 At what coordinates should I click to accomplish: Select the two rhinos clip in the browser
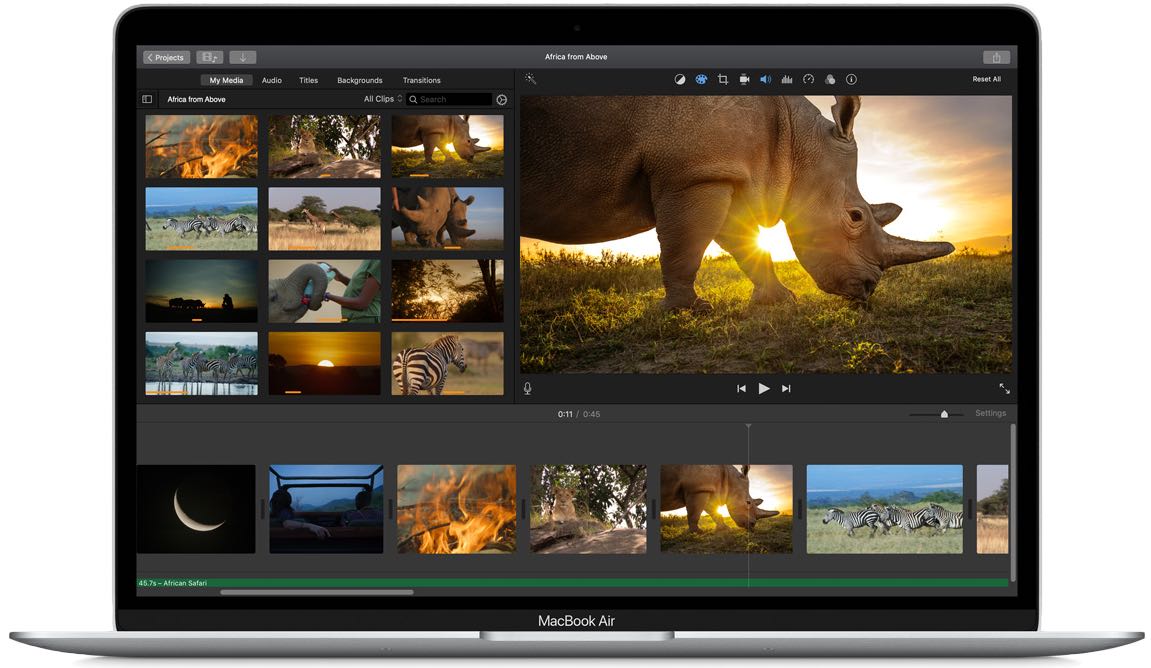click(448, 219)
